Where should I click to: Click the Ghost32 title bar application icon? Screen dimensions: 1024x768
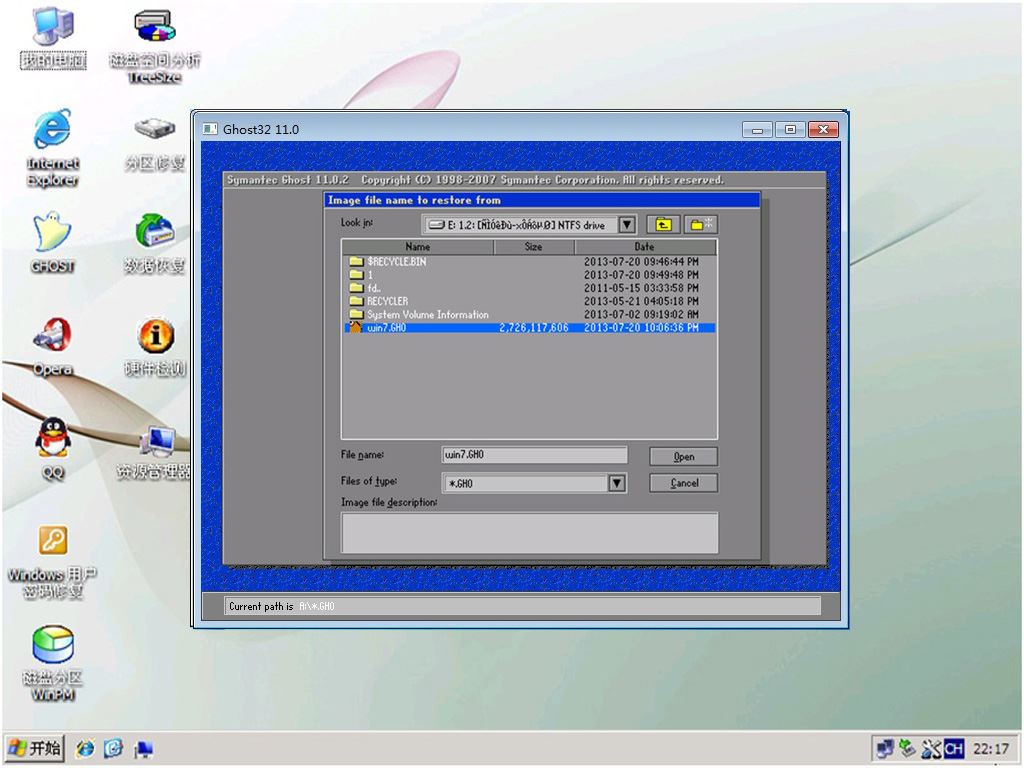point(210,129)
